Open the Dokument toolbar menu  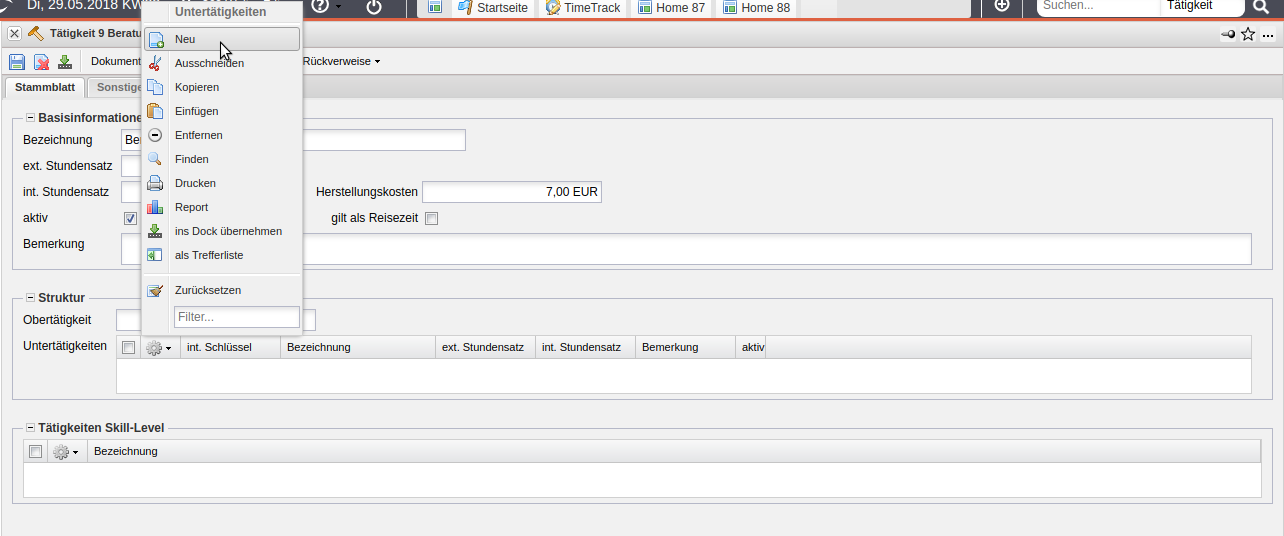click(116, 61)
